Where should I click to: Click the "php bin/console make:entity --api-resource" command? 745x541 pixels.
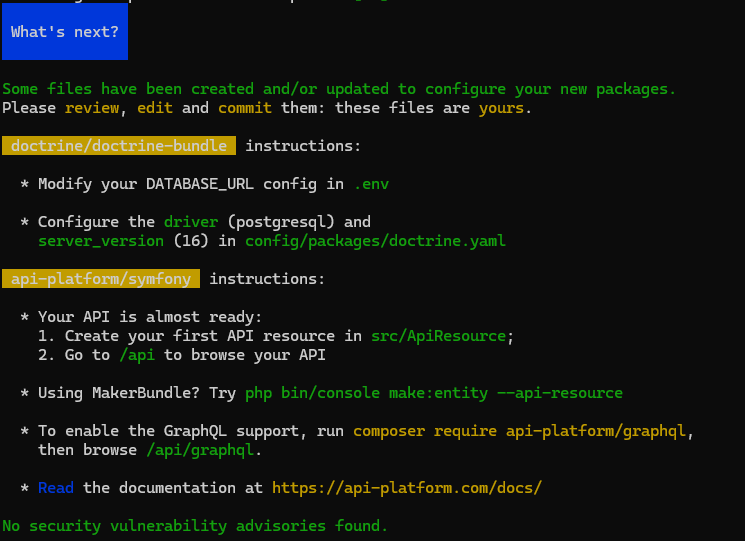click(434, 393)
